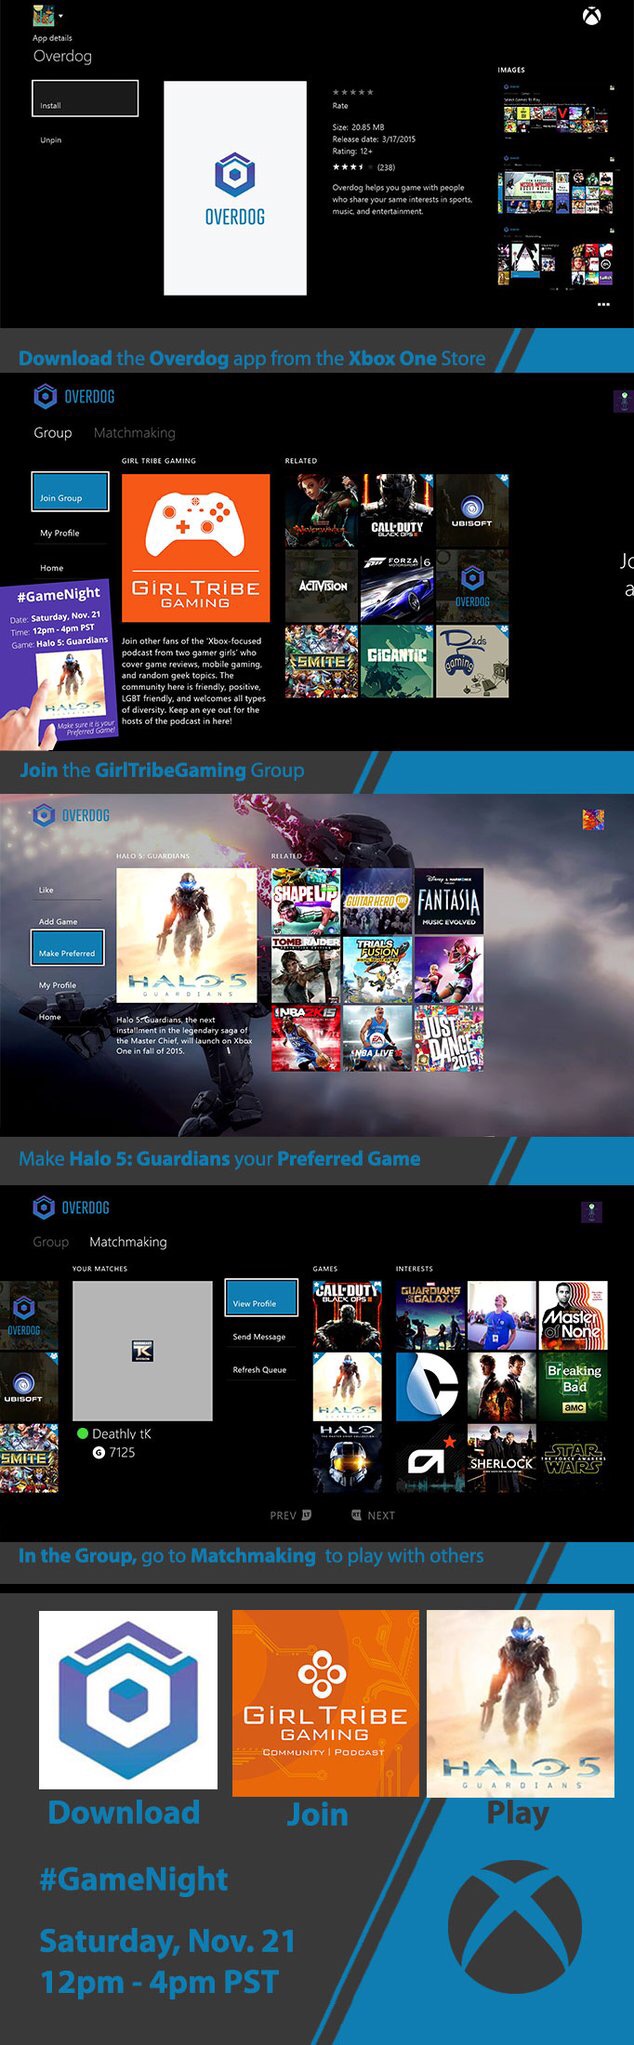This screenshot has height=2045, width=634.
Task: Go to Home below Make Preferred
Action: pyautogui.click(x=50, y=1016)
